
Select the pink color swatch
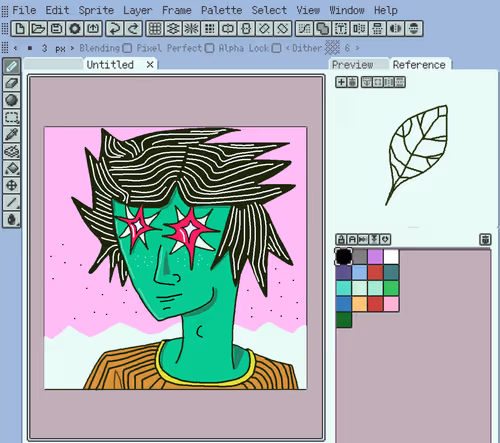click(391, 304)
